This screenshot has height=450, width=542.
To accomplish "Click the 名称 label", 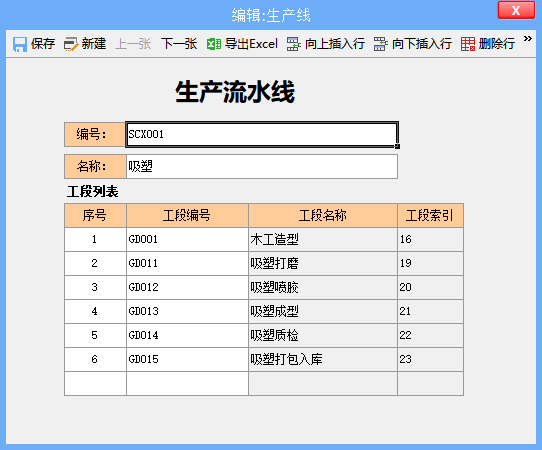I will tap(95, 167).
